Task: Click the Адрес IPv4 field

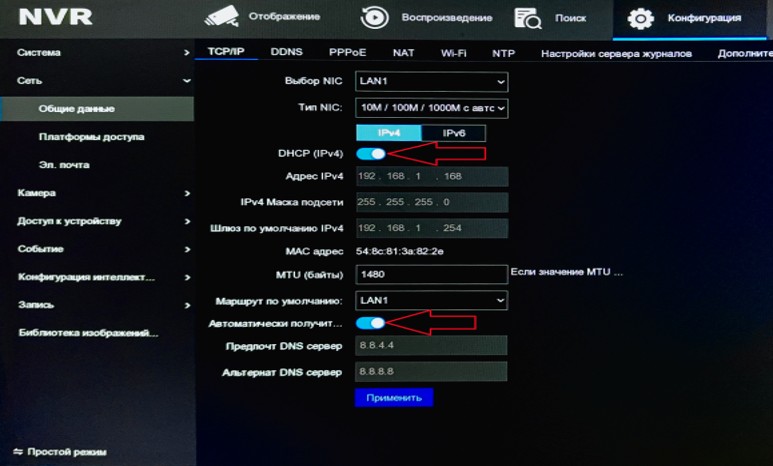Action: pos(432,176)
